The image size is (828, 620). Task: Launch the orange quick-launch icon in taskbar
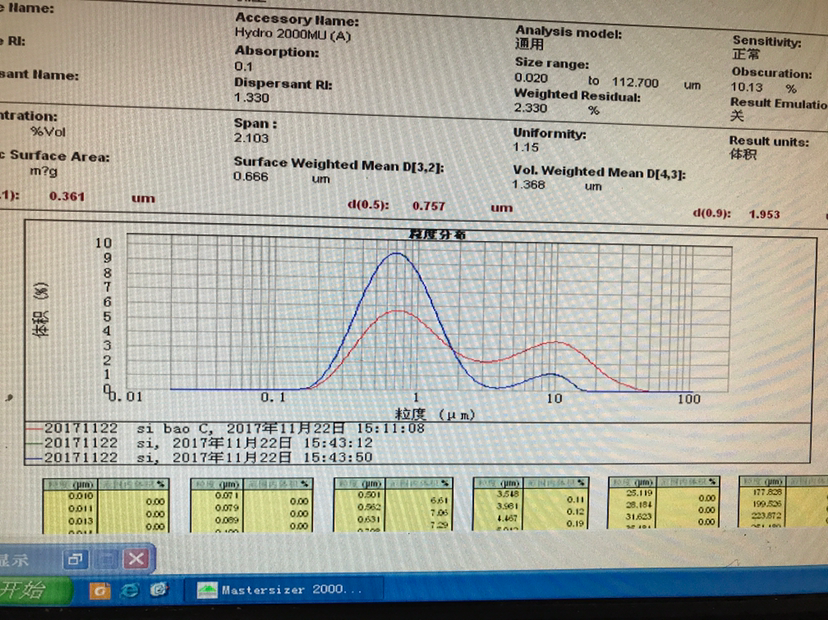click(x=99, y=590)
